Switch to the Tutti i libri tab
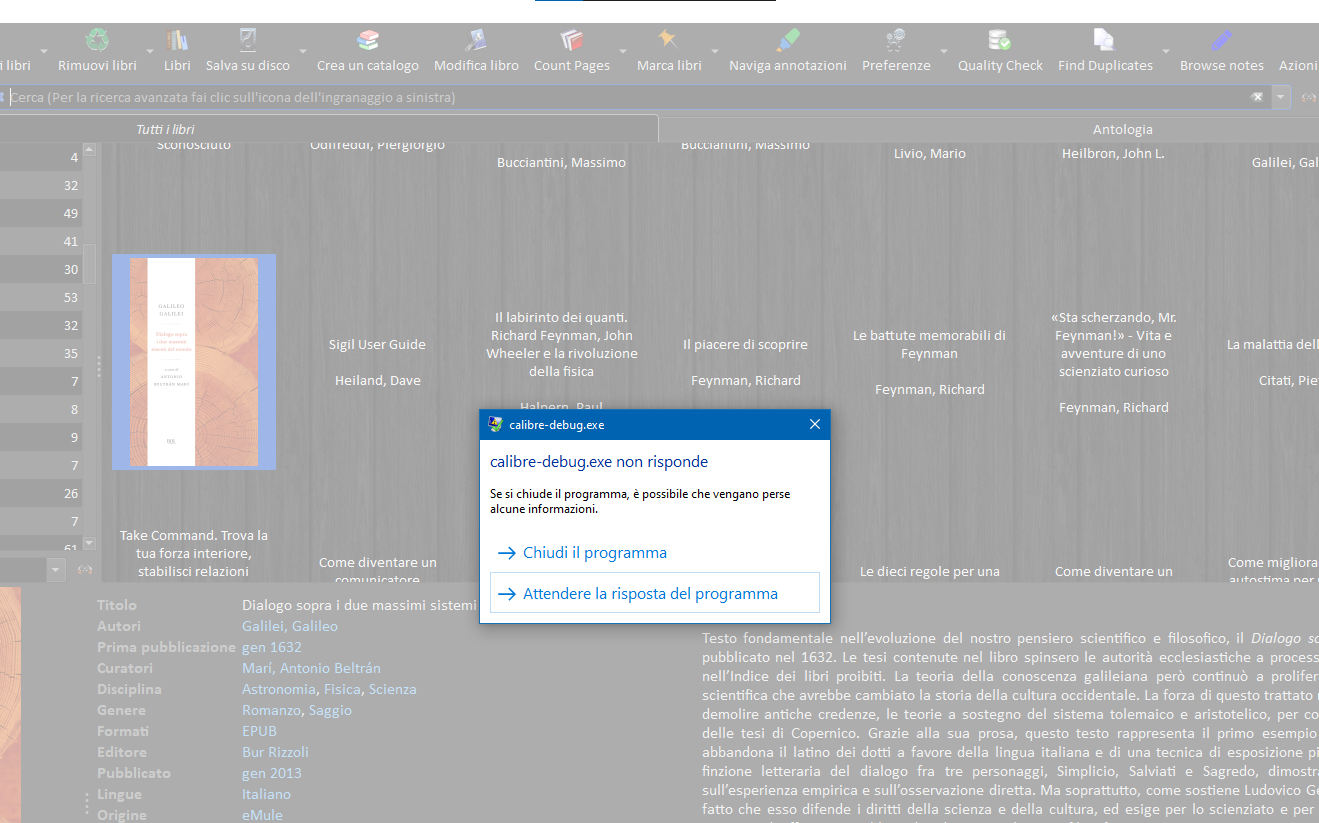The image size is (1319, 823). coord(329,129)
